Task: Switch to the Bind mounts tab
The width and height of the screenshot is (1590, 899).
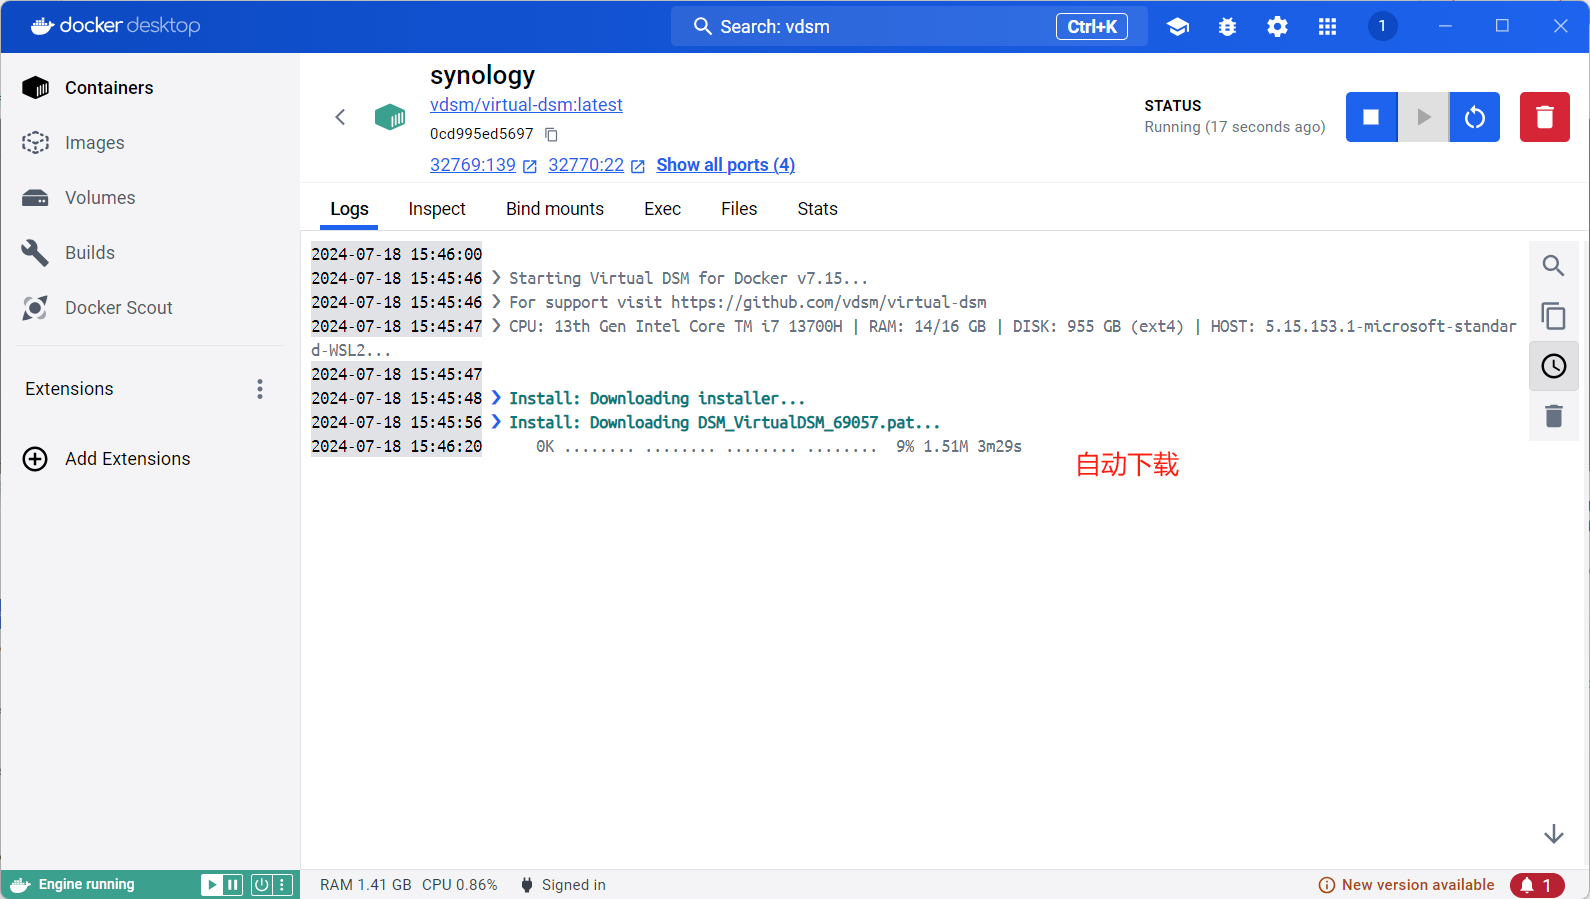Action: coord(555,209)
